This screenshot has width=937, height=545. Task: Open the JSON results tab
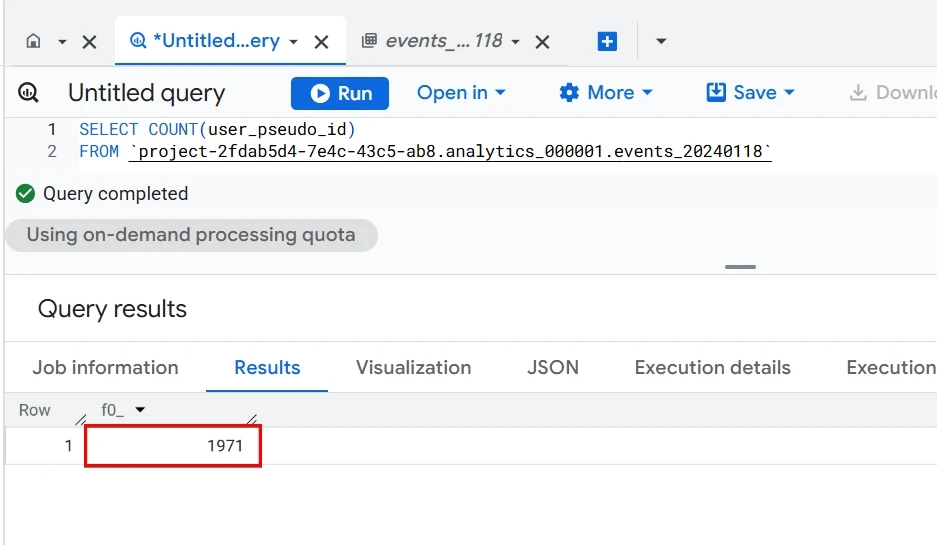pyautogui.click(x=553, y=368)
